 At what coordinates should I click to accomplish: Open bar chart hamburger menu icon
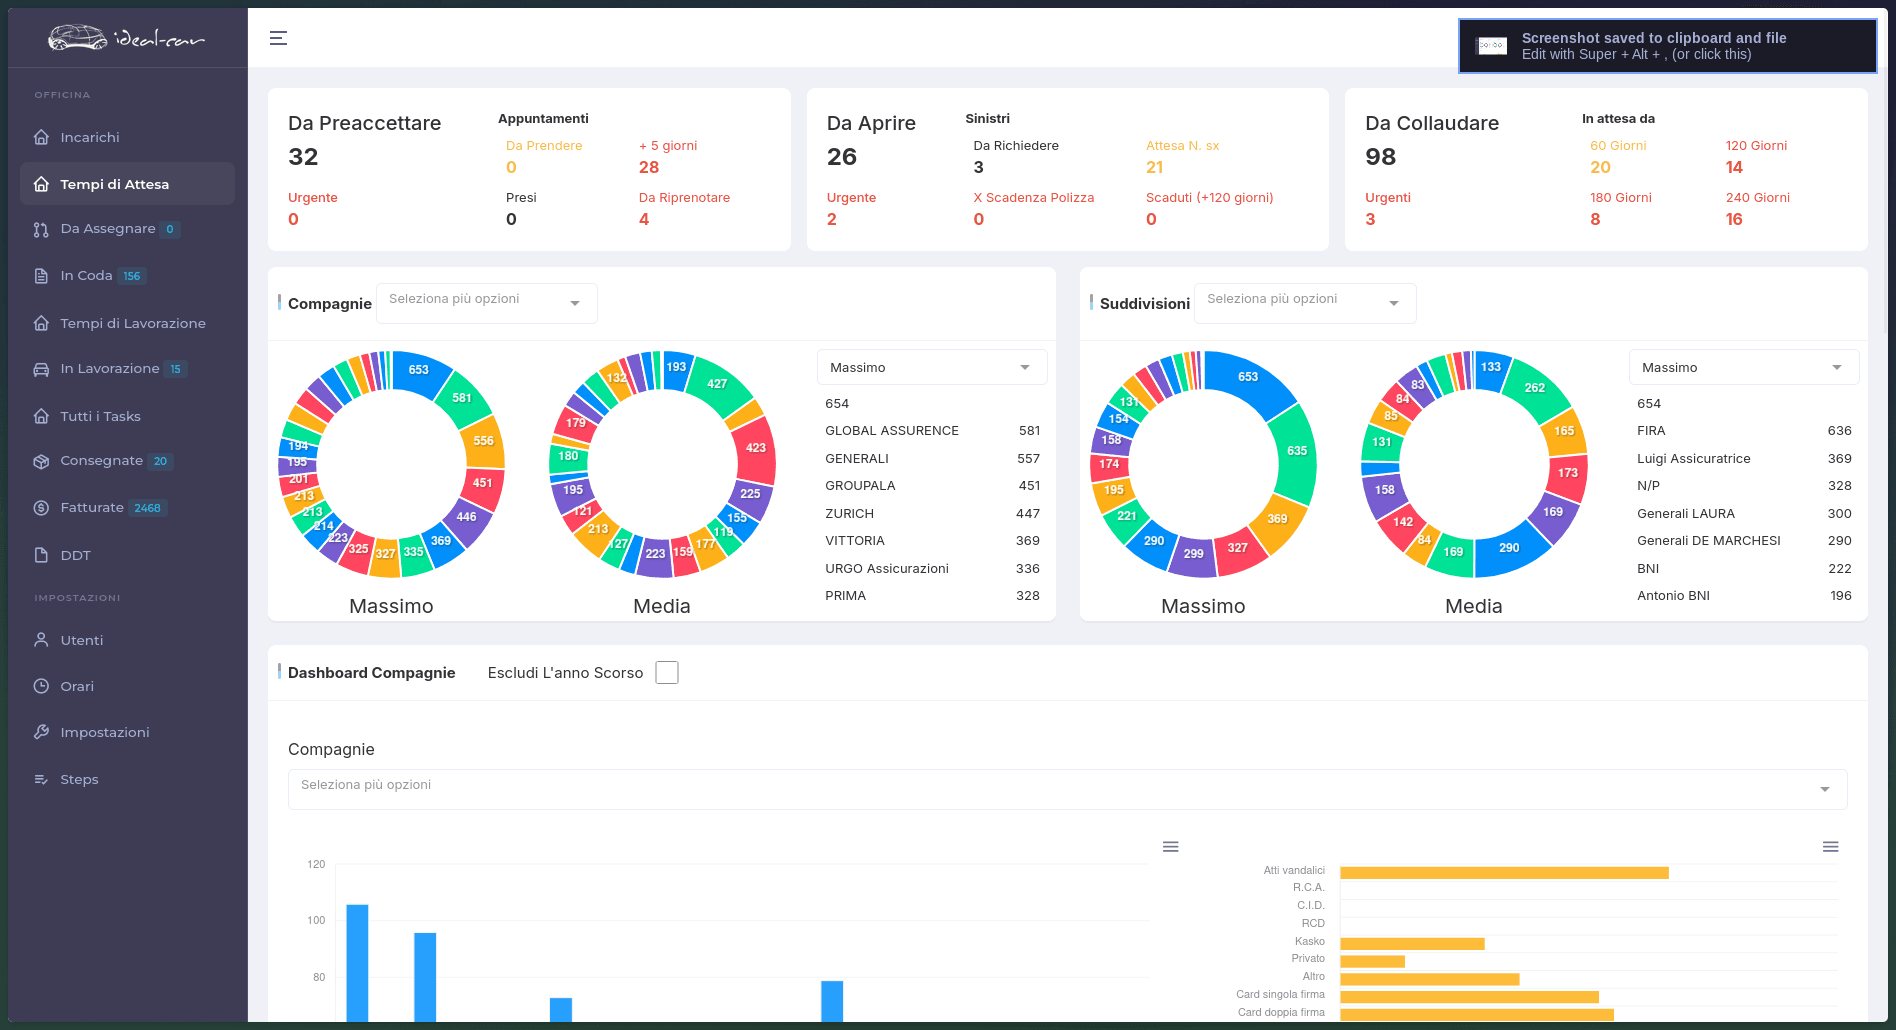point(1171,847)
